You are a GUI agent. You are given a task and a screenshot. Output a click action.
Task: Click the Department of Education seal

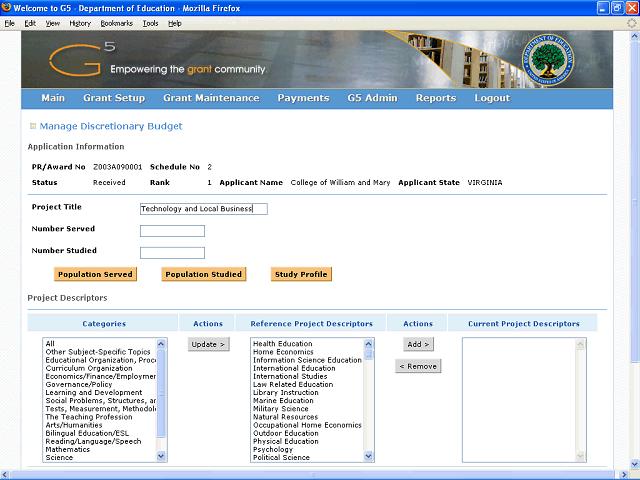pyautogui.click(x=547, y=60)
